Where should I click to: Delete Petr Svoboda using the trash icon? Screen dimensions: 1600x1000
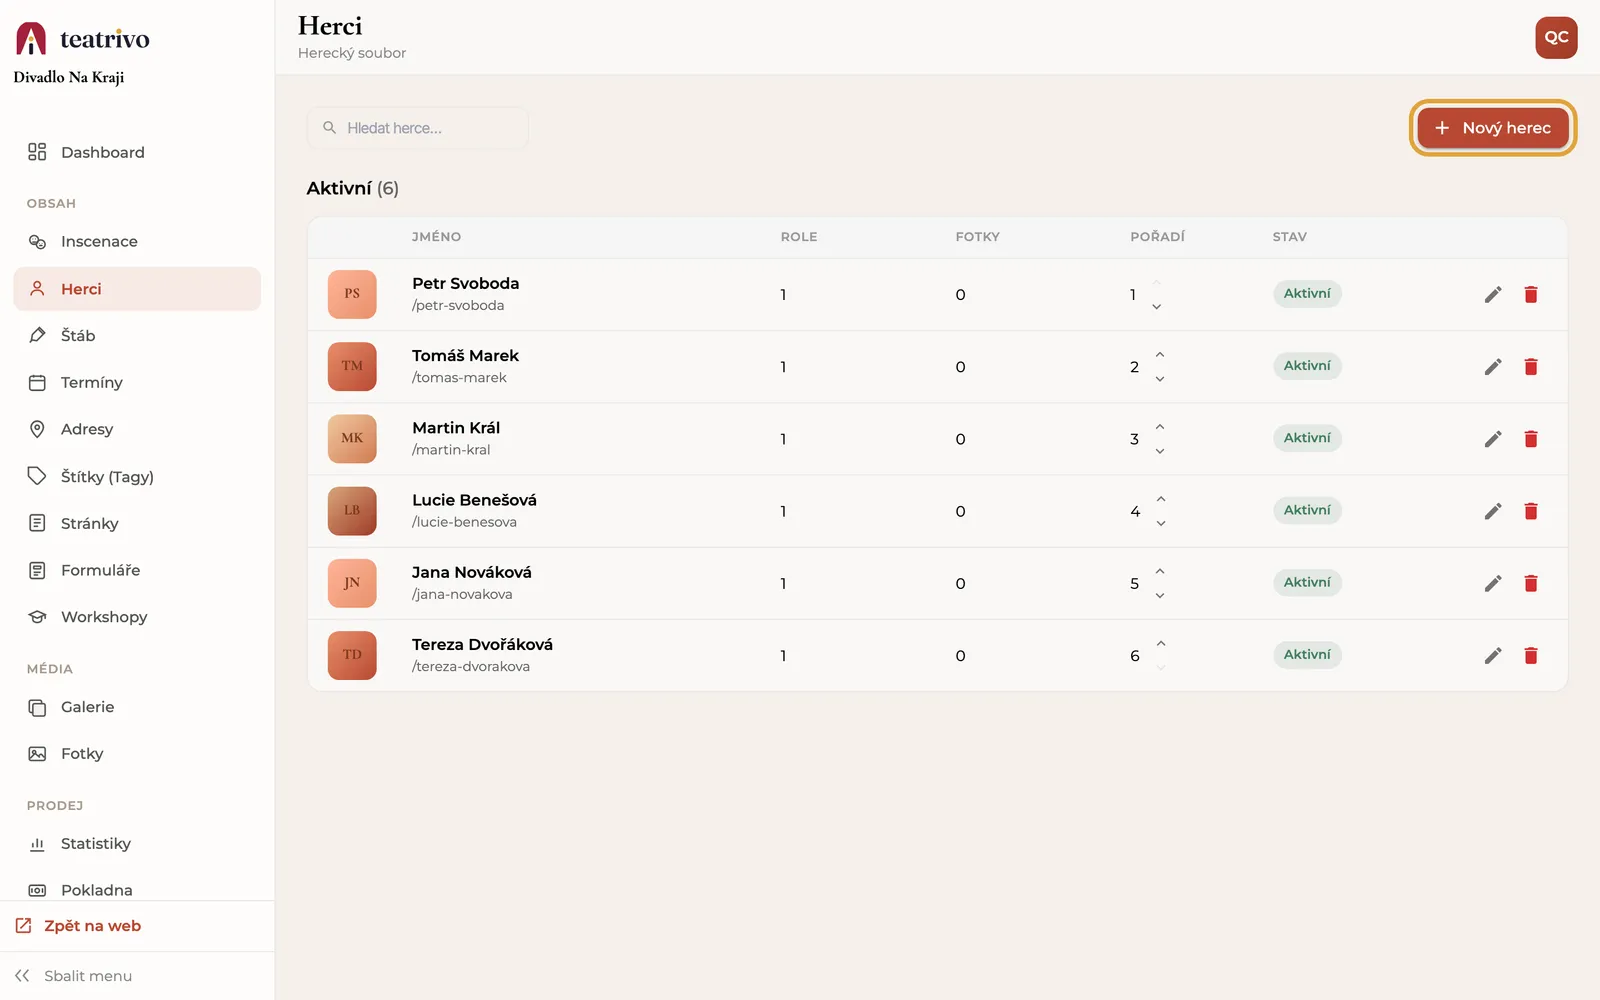pyautogui.click(x=1531, y=294)
